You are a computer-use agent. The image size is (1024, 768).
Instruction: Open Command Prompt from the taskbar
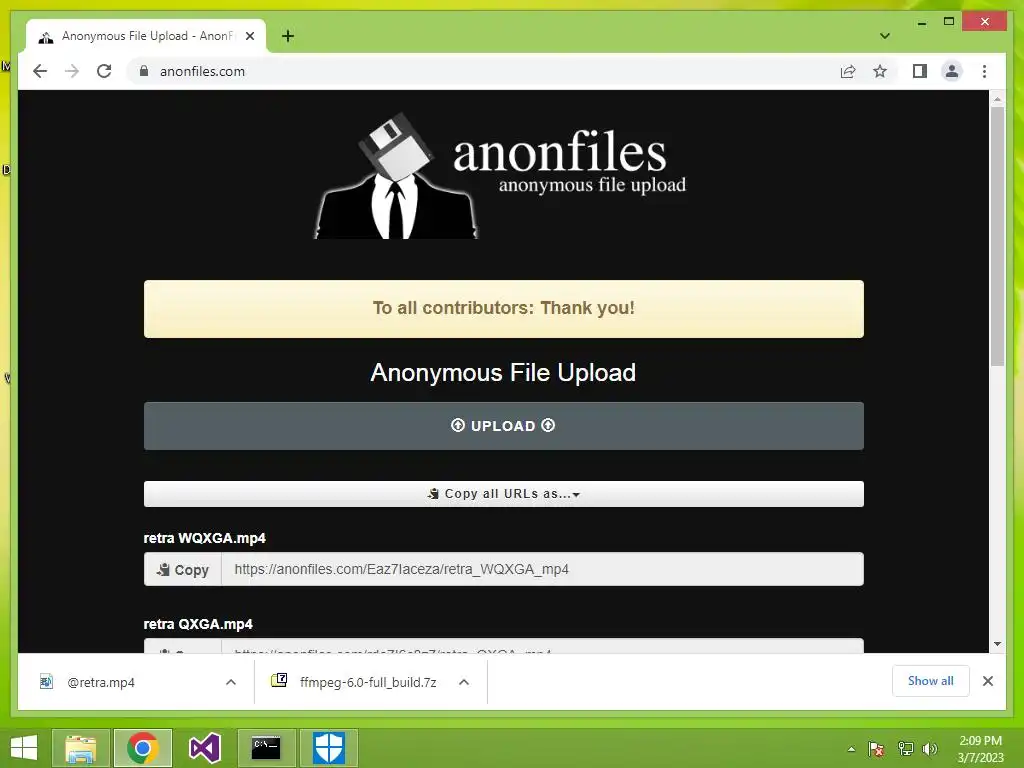pos(266,748)
